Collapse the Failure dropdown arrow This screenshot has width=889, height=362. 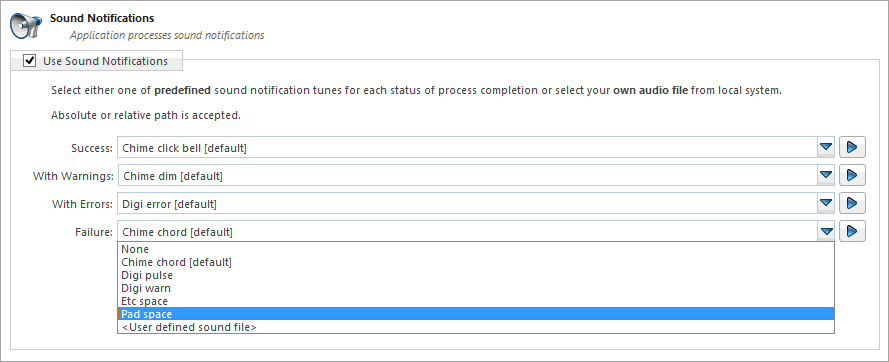pos(826,231)
